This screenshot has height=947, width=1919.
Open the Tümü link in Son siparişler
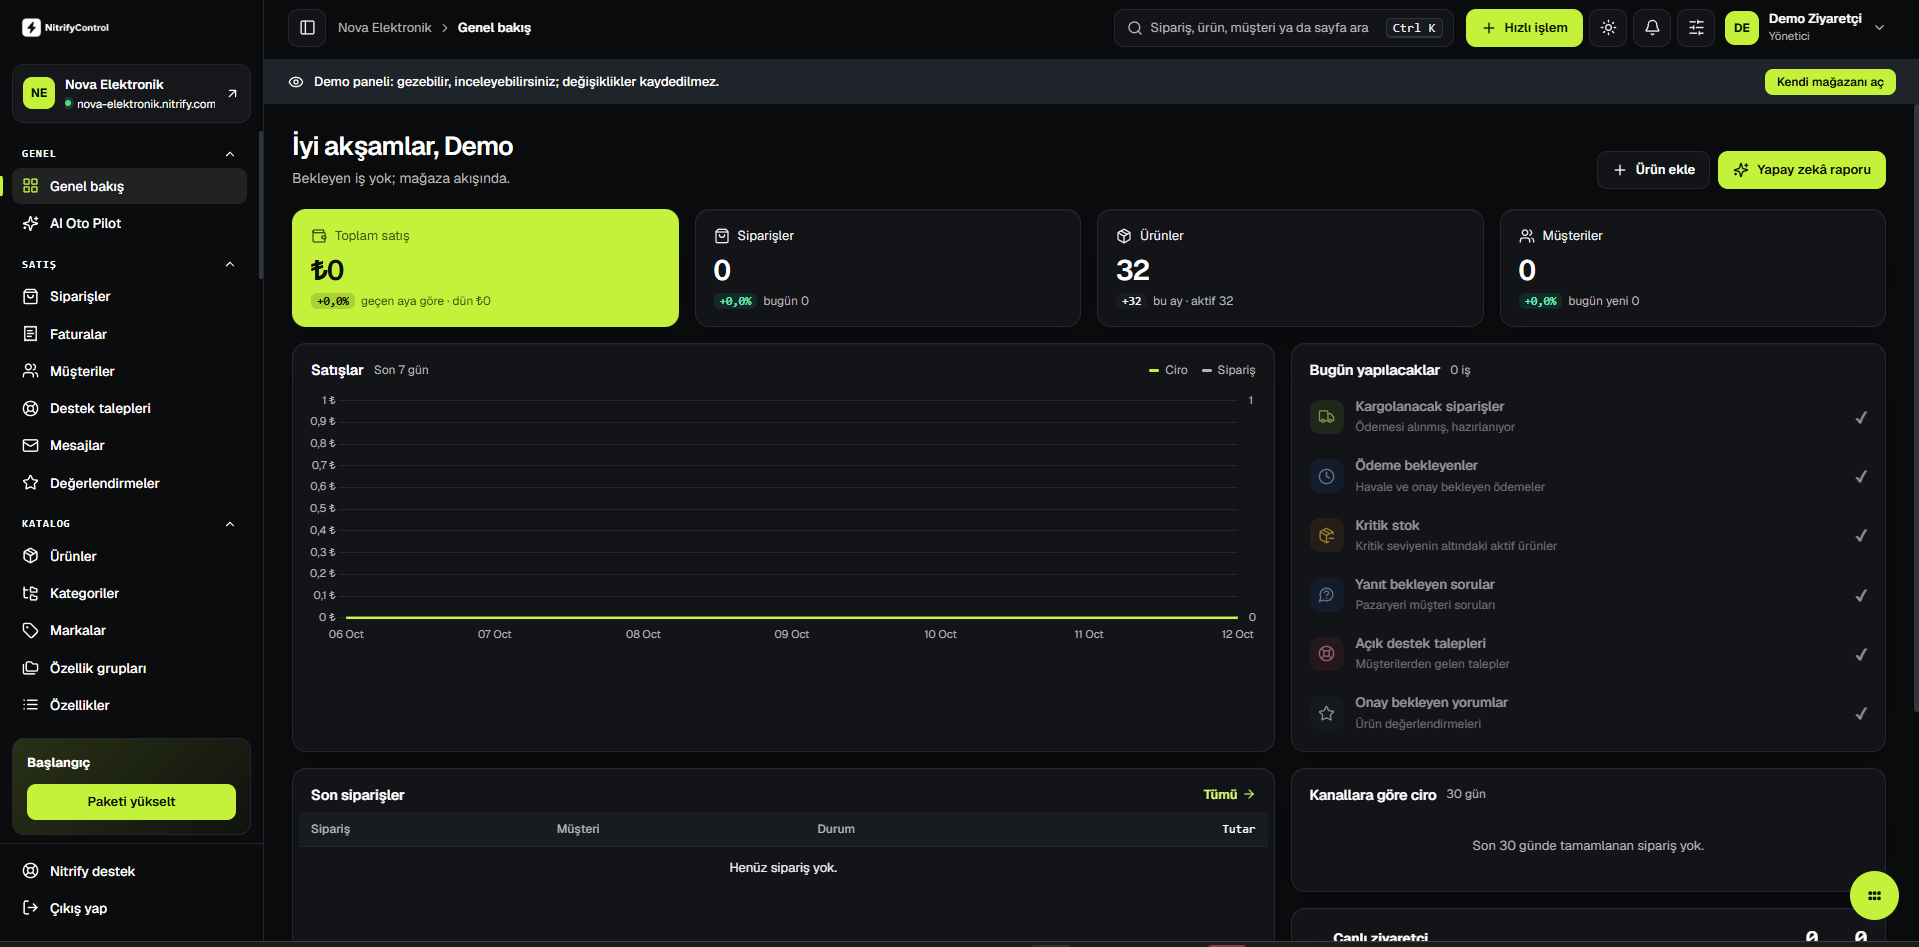pos(1229,795)
